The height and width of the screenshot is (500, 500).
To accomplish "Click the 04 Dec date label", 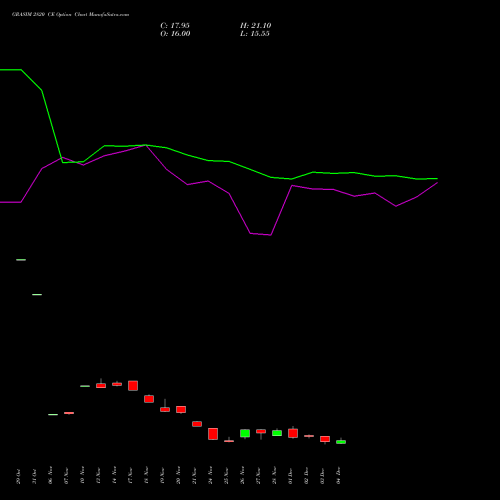I will (338, 476).
